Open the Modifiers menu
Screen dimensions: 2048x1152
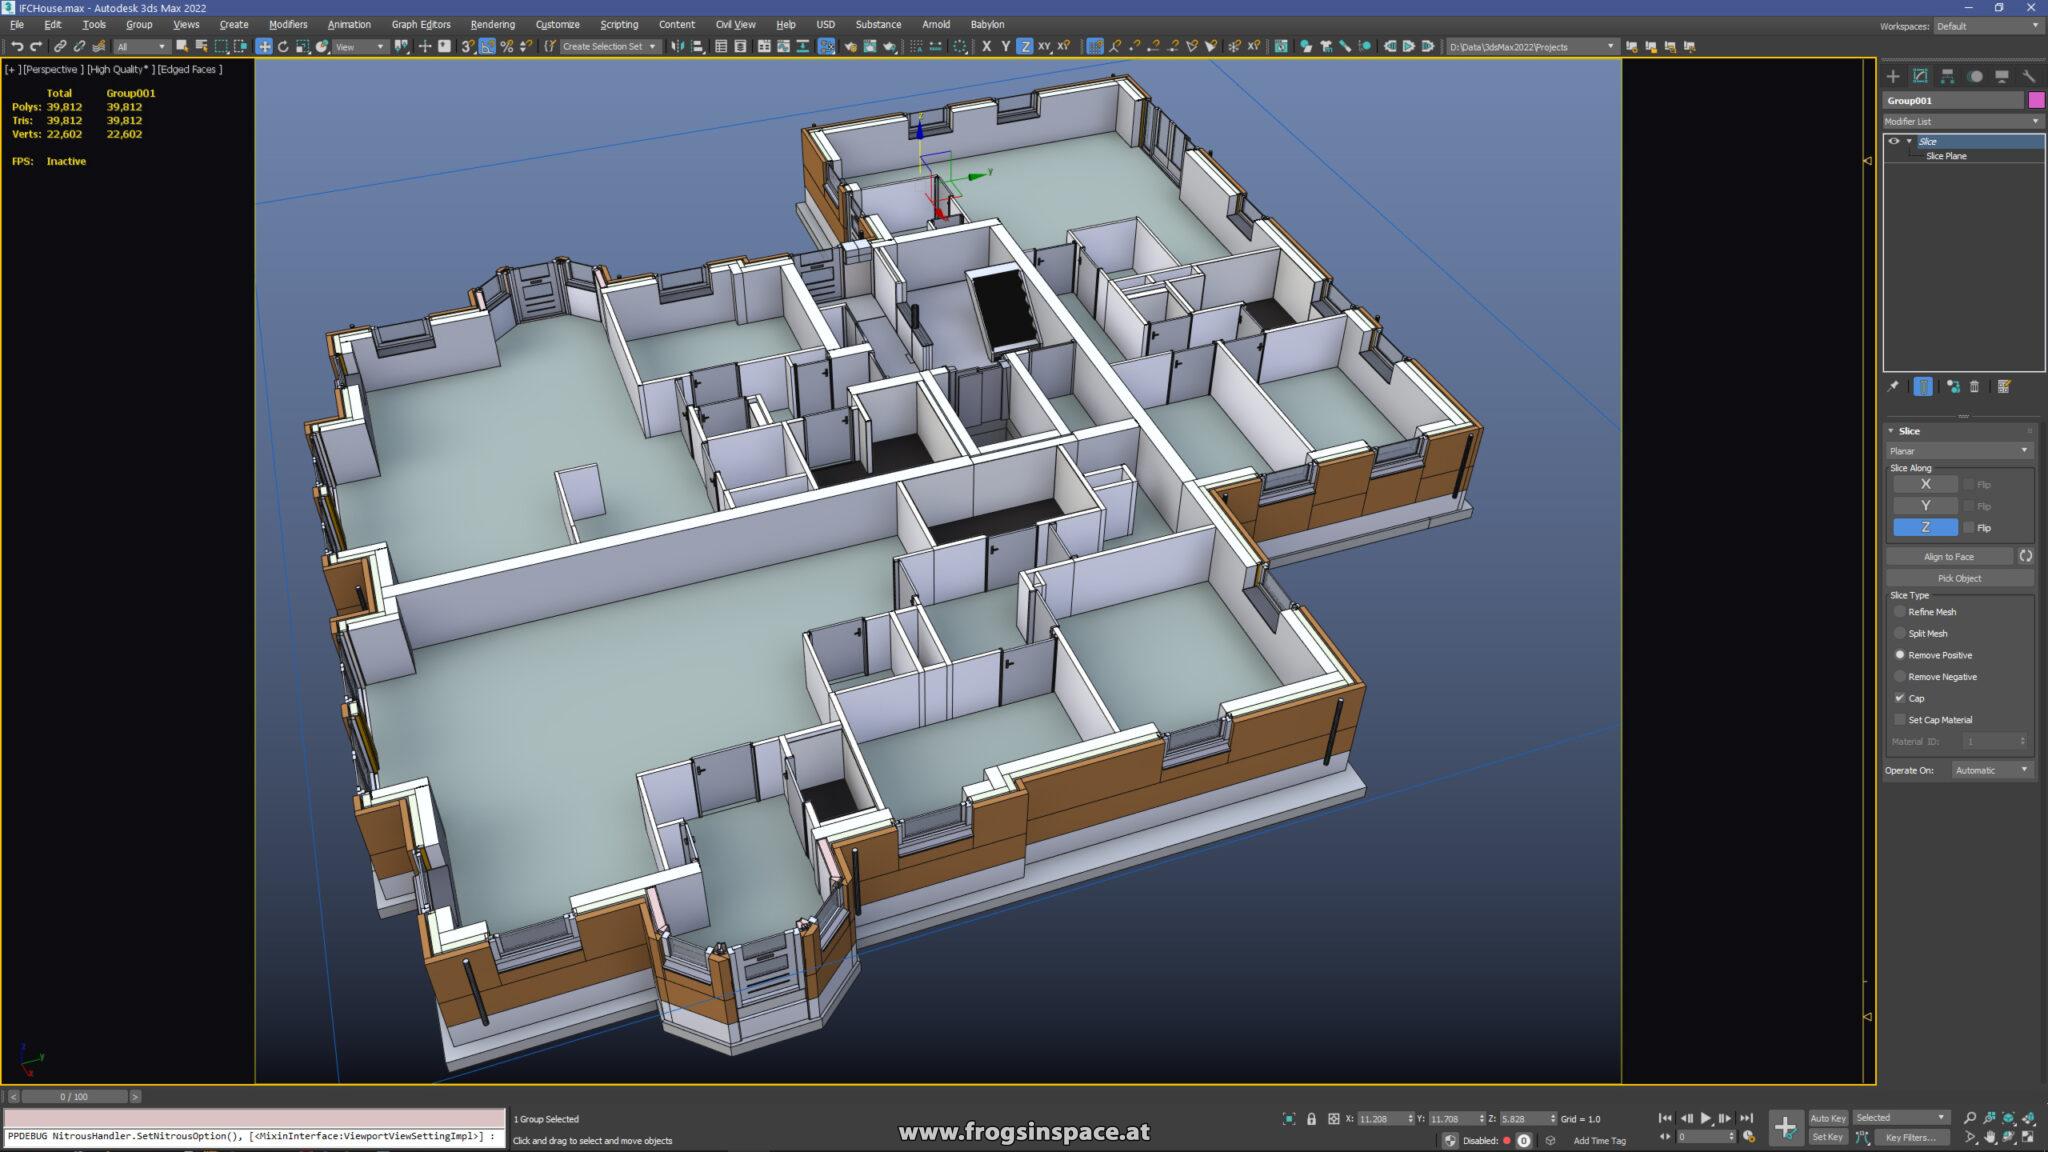tap(288, 24)
